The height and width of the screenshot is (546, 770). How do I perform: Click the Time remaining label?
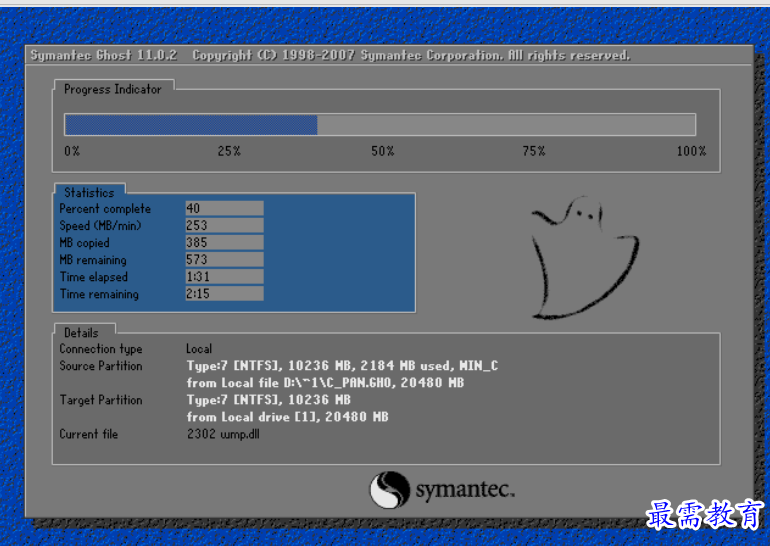click(99, 294)
